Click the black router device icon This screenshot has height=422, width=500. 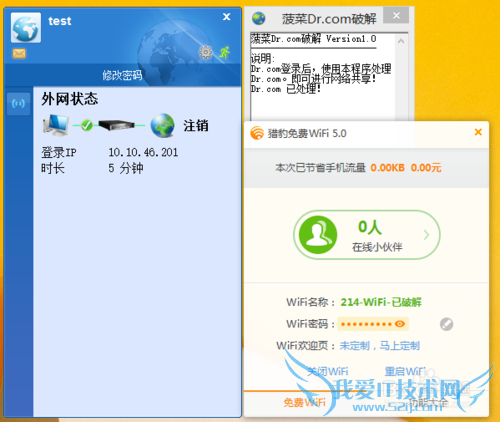coord(116,125)
